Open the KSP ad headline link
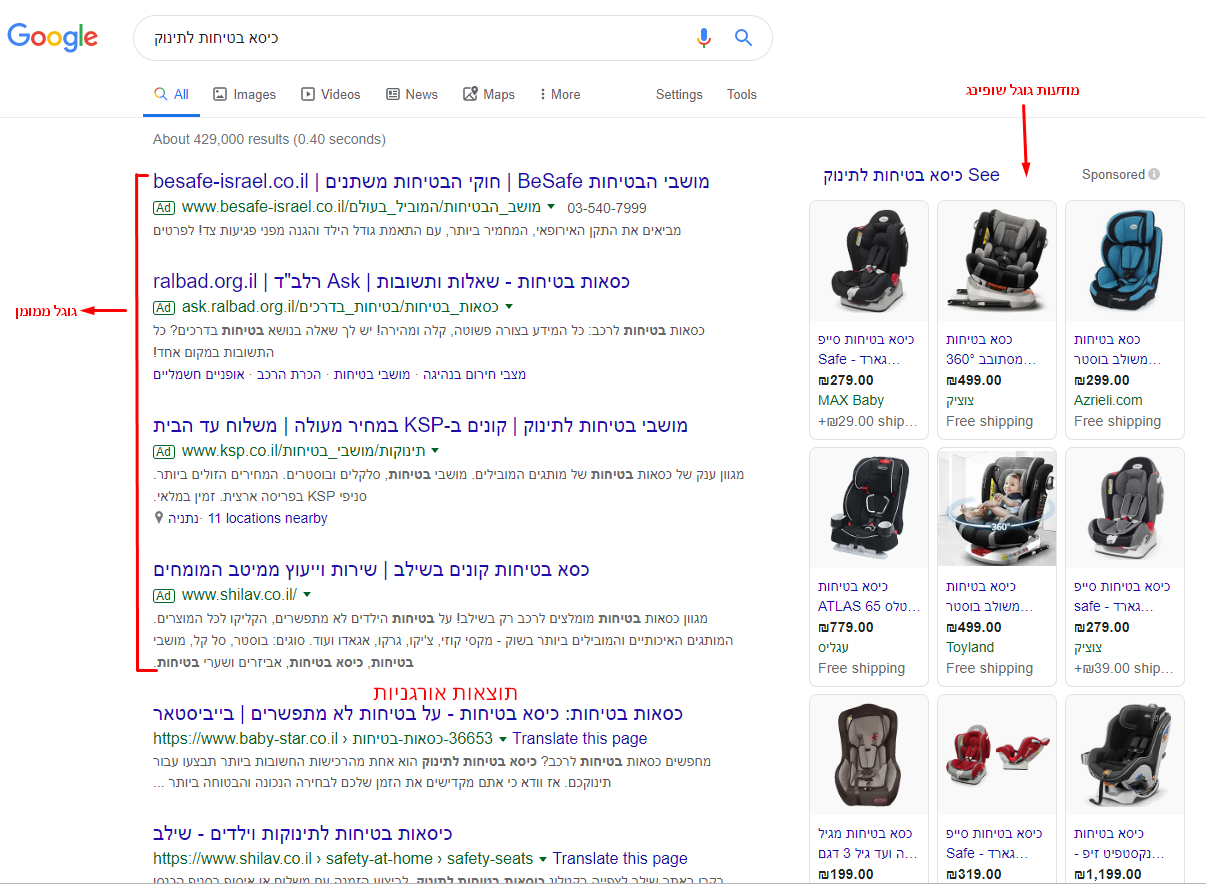 (420, 425)
